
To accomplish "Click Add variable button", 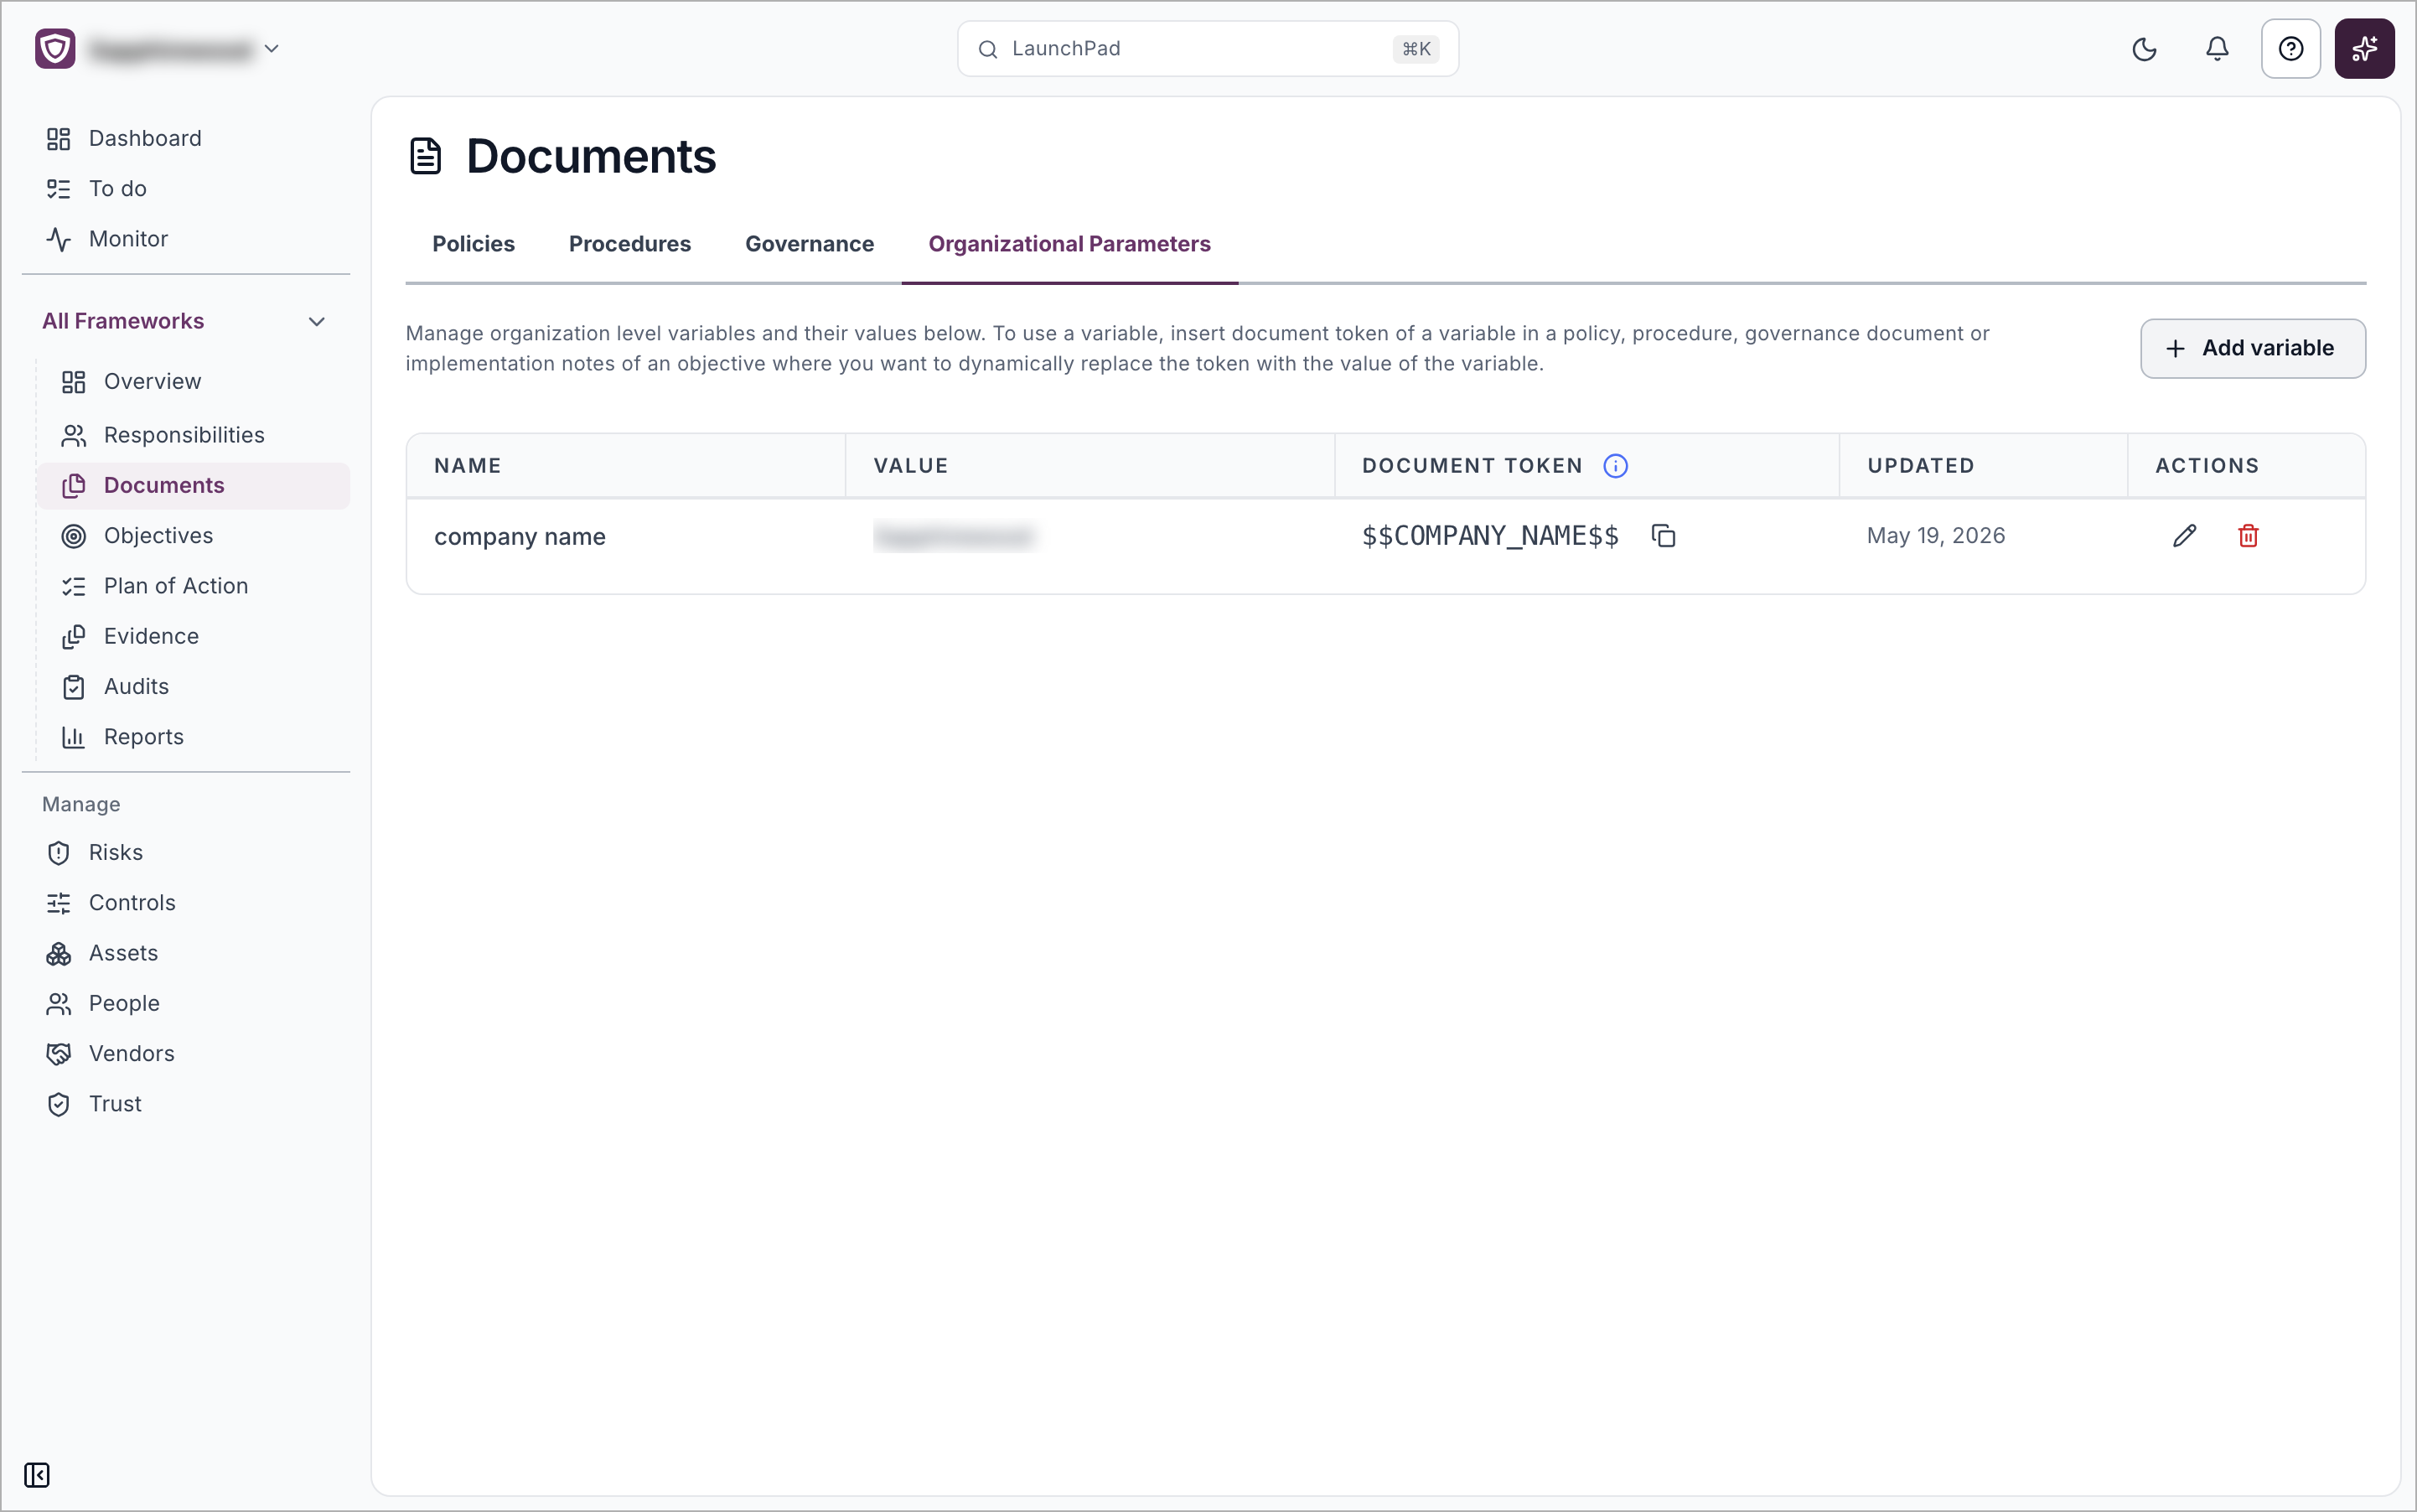I will (x=2252, y=348).
